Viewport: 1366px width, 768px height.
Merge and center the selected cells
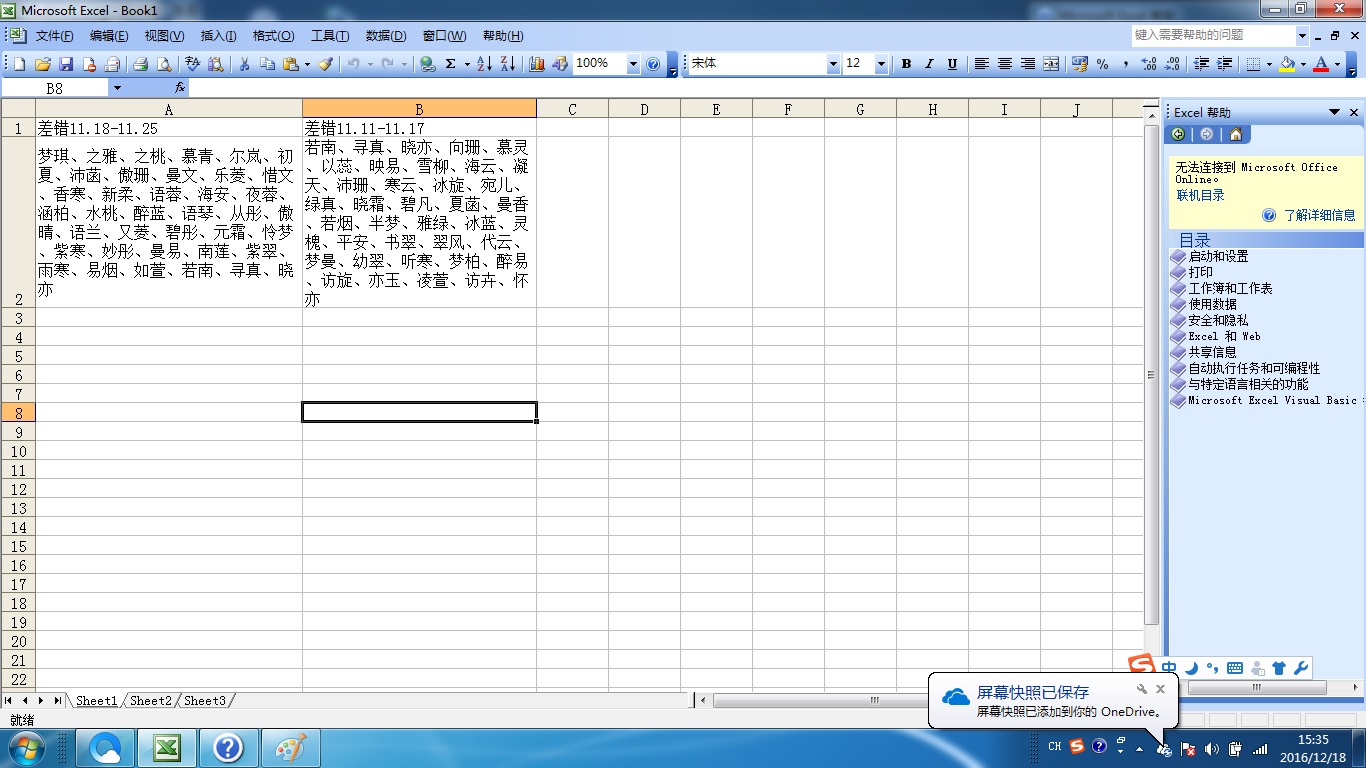click(x=1051, y=64)
